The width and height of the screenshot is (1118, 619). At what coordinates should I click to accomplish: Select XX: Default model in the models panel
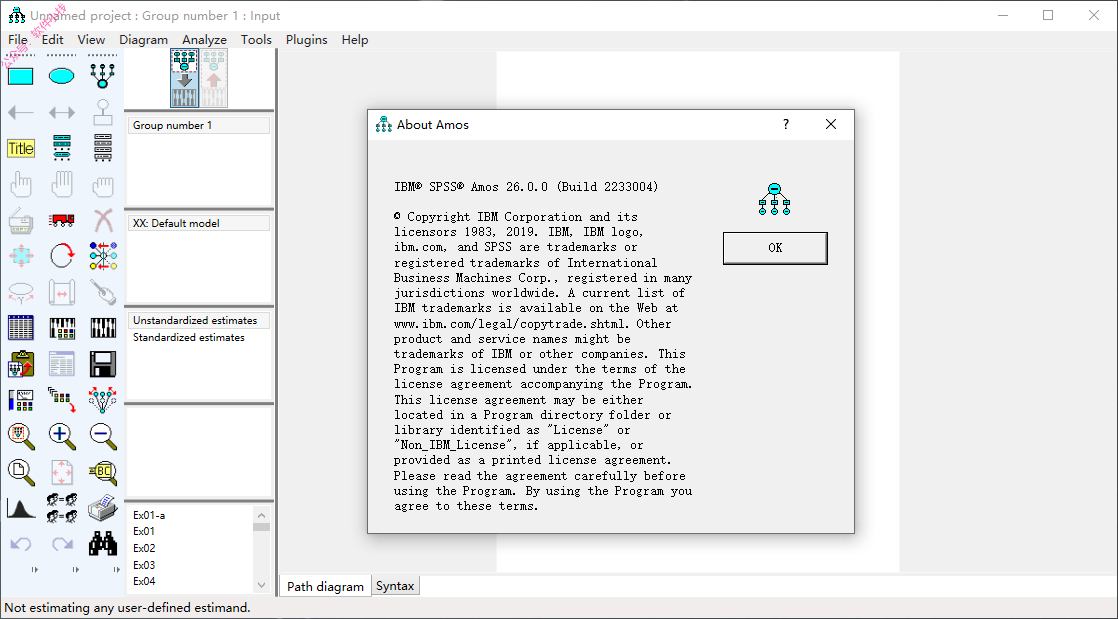pos(199,223)
